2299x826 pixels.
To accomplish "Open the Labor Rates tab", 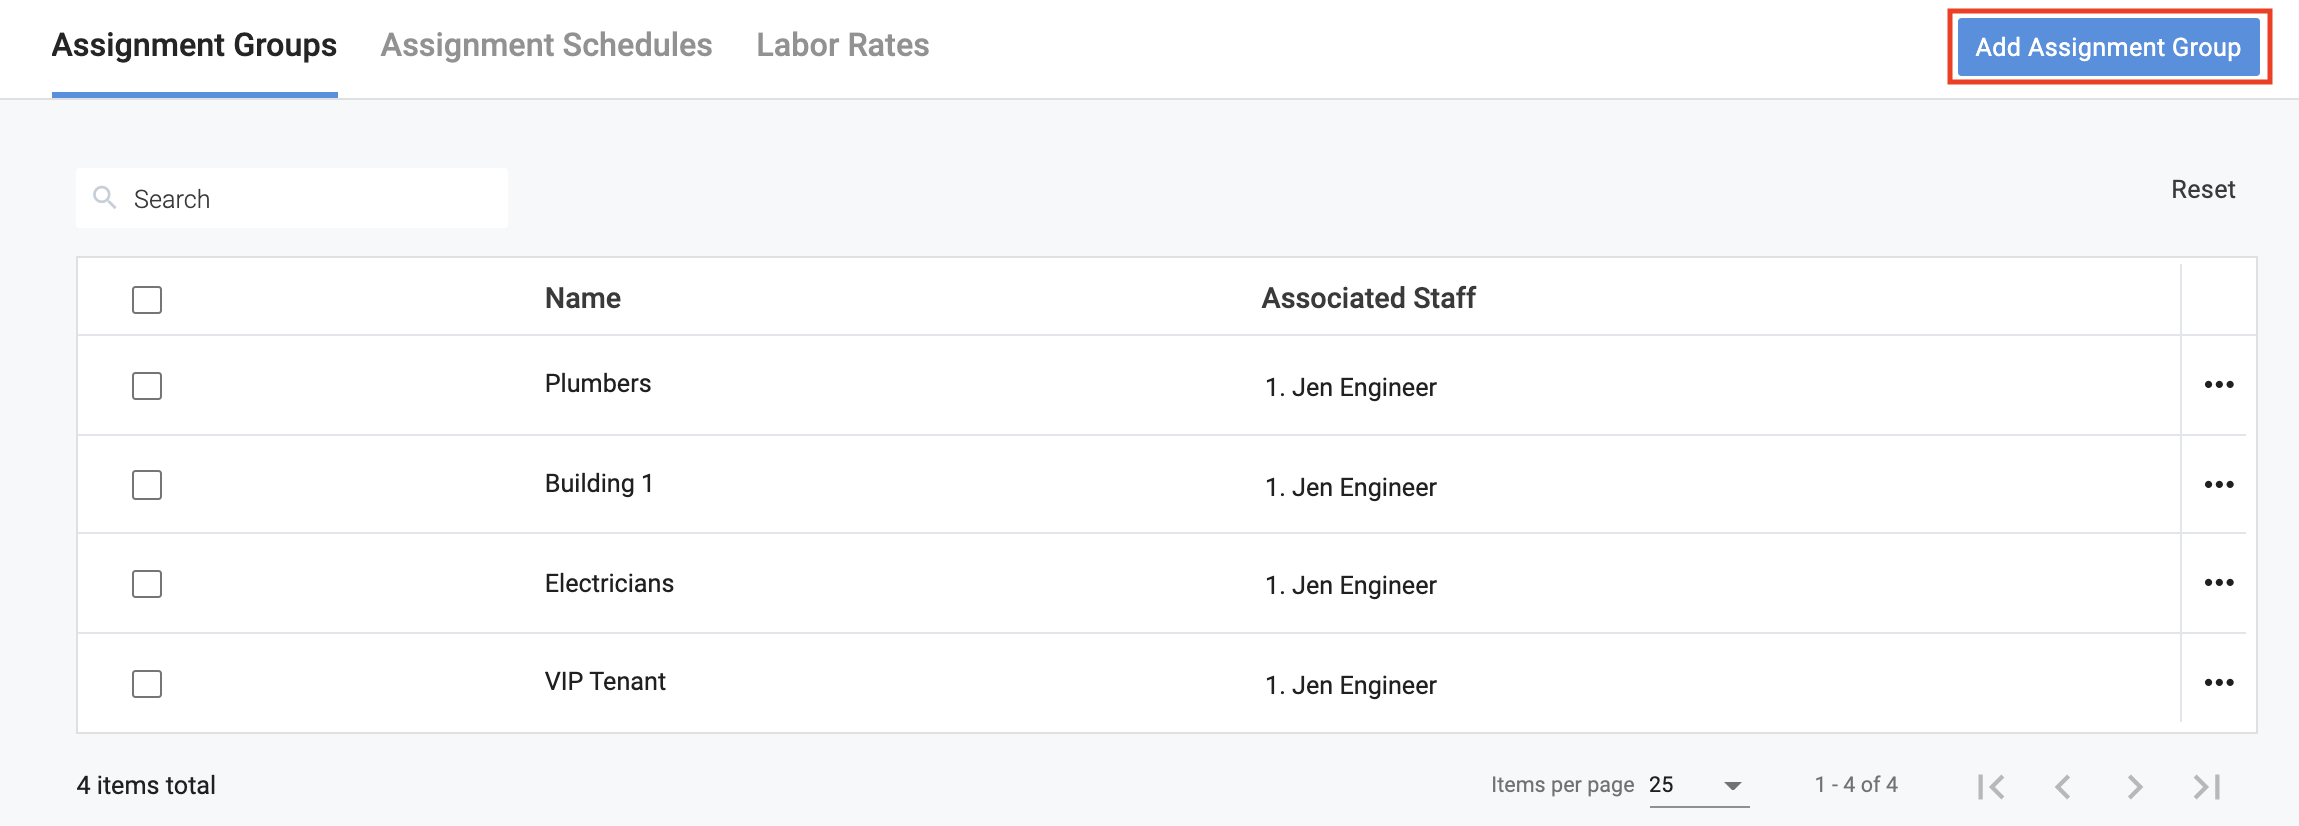I will [842, 45].
